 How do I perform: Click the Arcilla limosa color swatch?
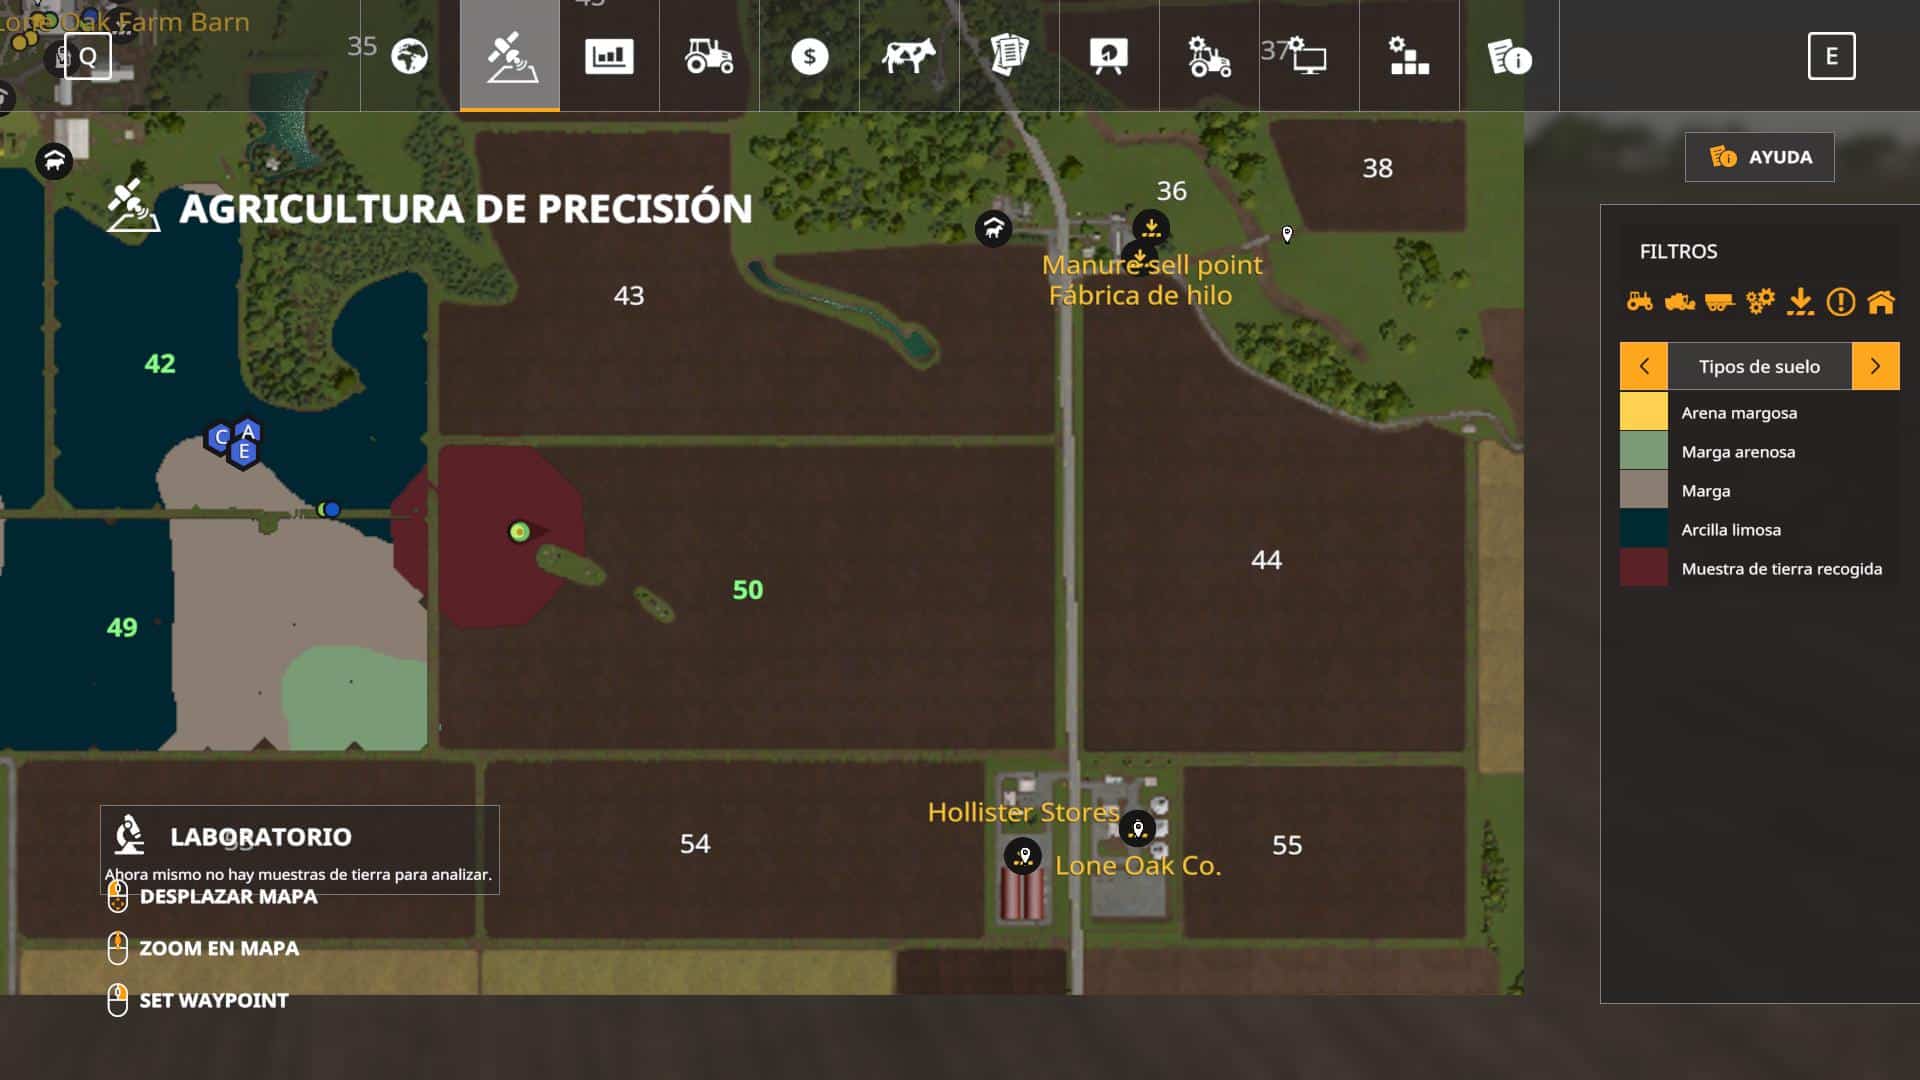click(x=1644, y=529)
